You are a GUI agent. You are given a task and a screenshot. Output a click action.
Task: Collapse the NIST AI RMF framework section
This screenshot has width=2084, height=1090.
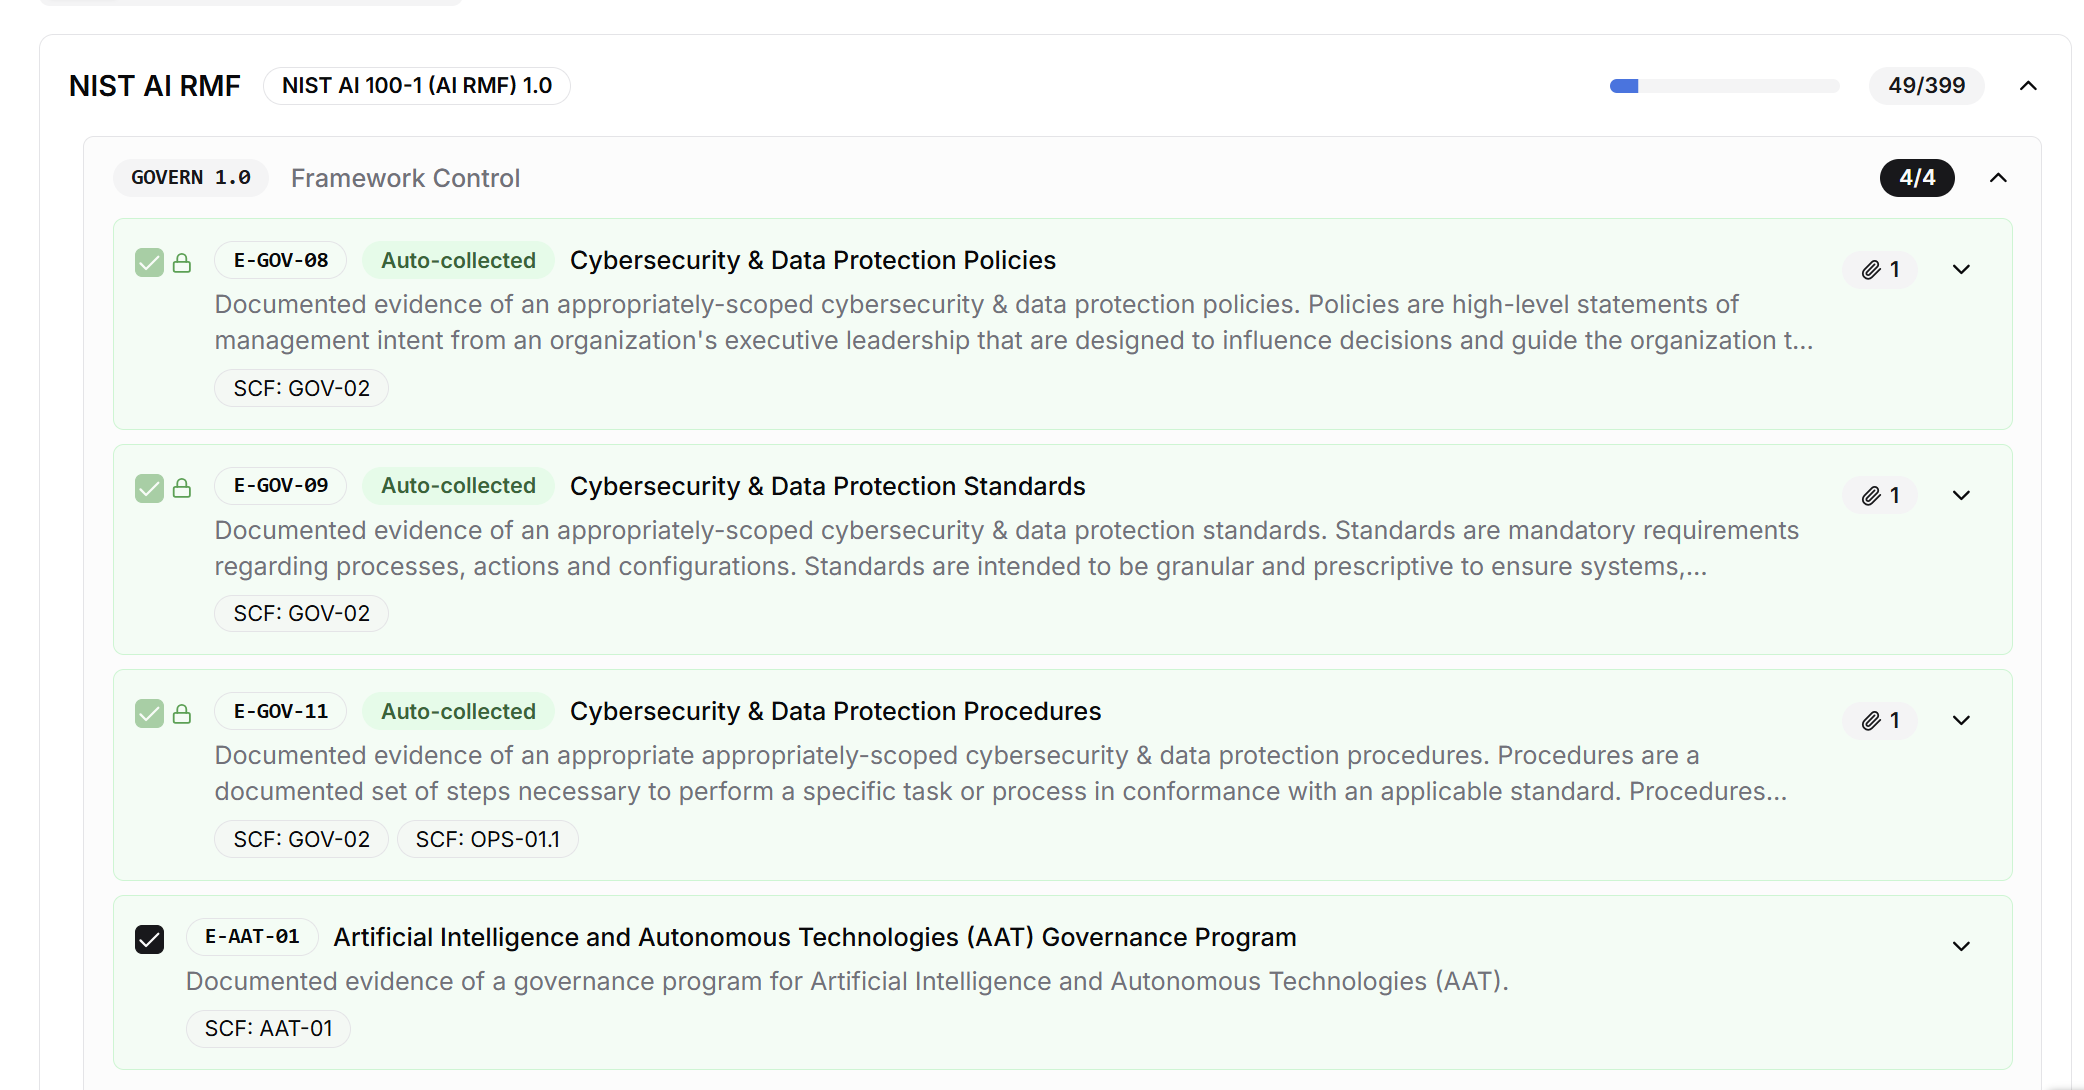point(2028,86)
